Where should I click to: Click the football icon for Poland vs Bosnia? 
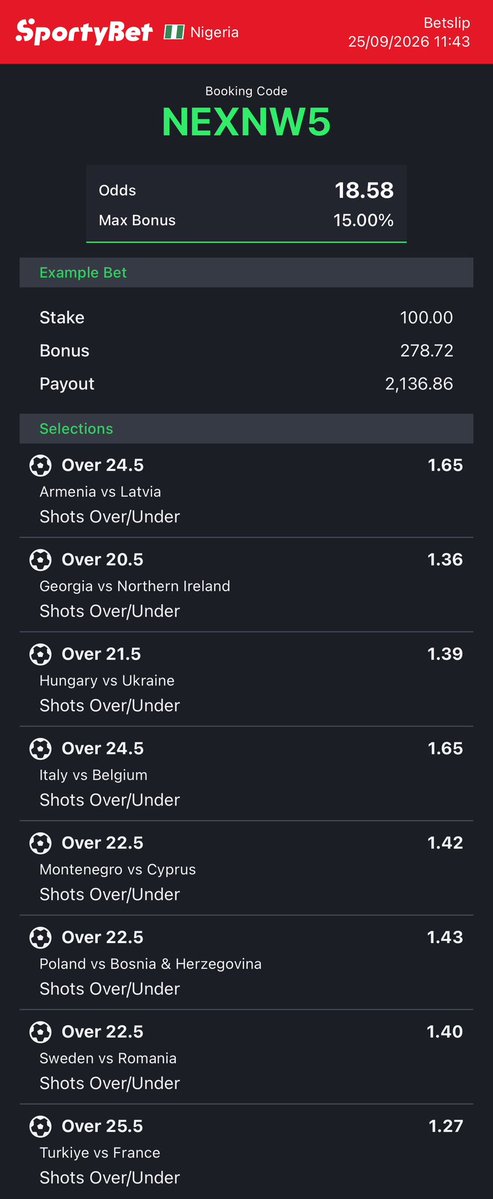pos(41,937)
